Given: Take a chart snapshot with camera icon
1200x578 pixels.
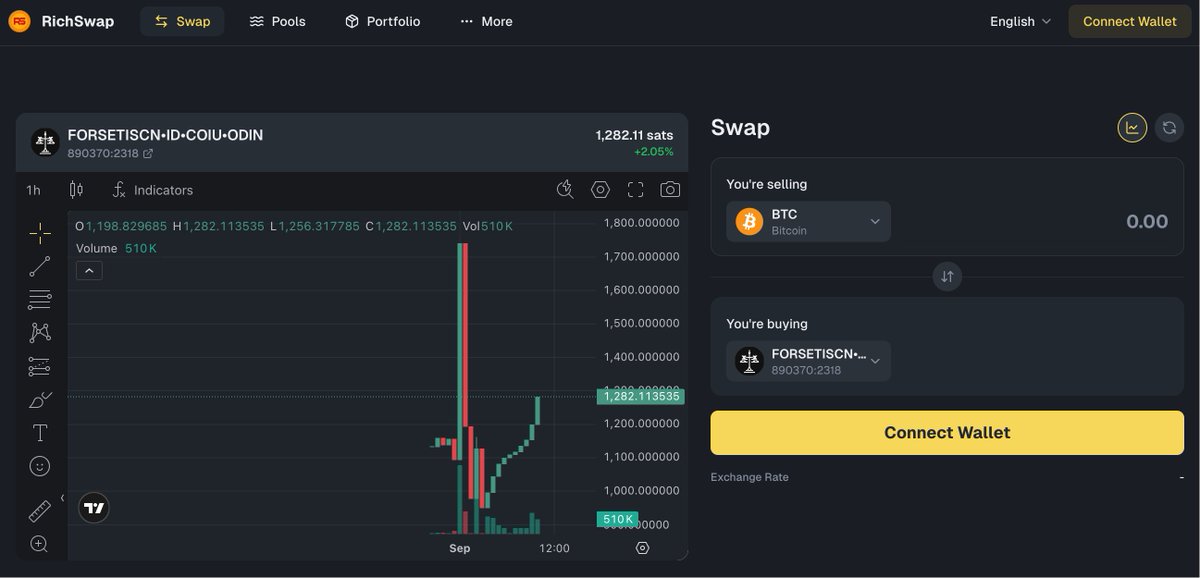Looking at the screenshot, I should (670, 190).
